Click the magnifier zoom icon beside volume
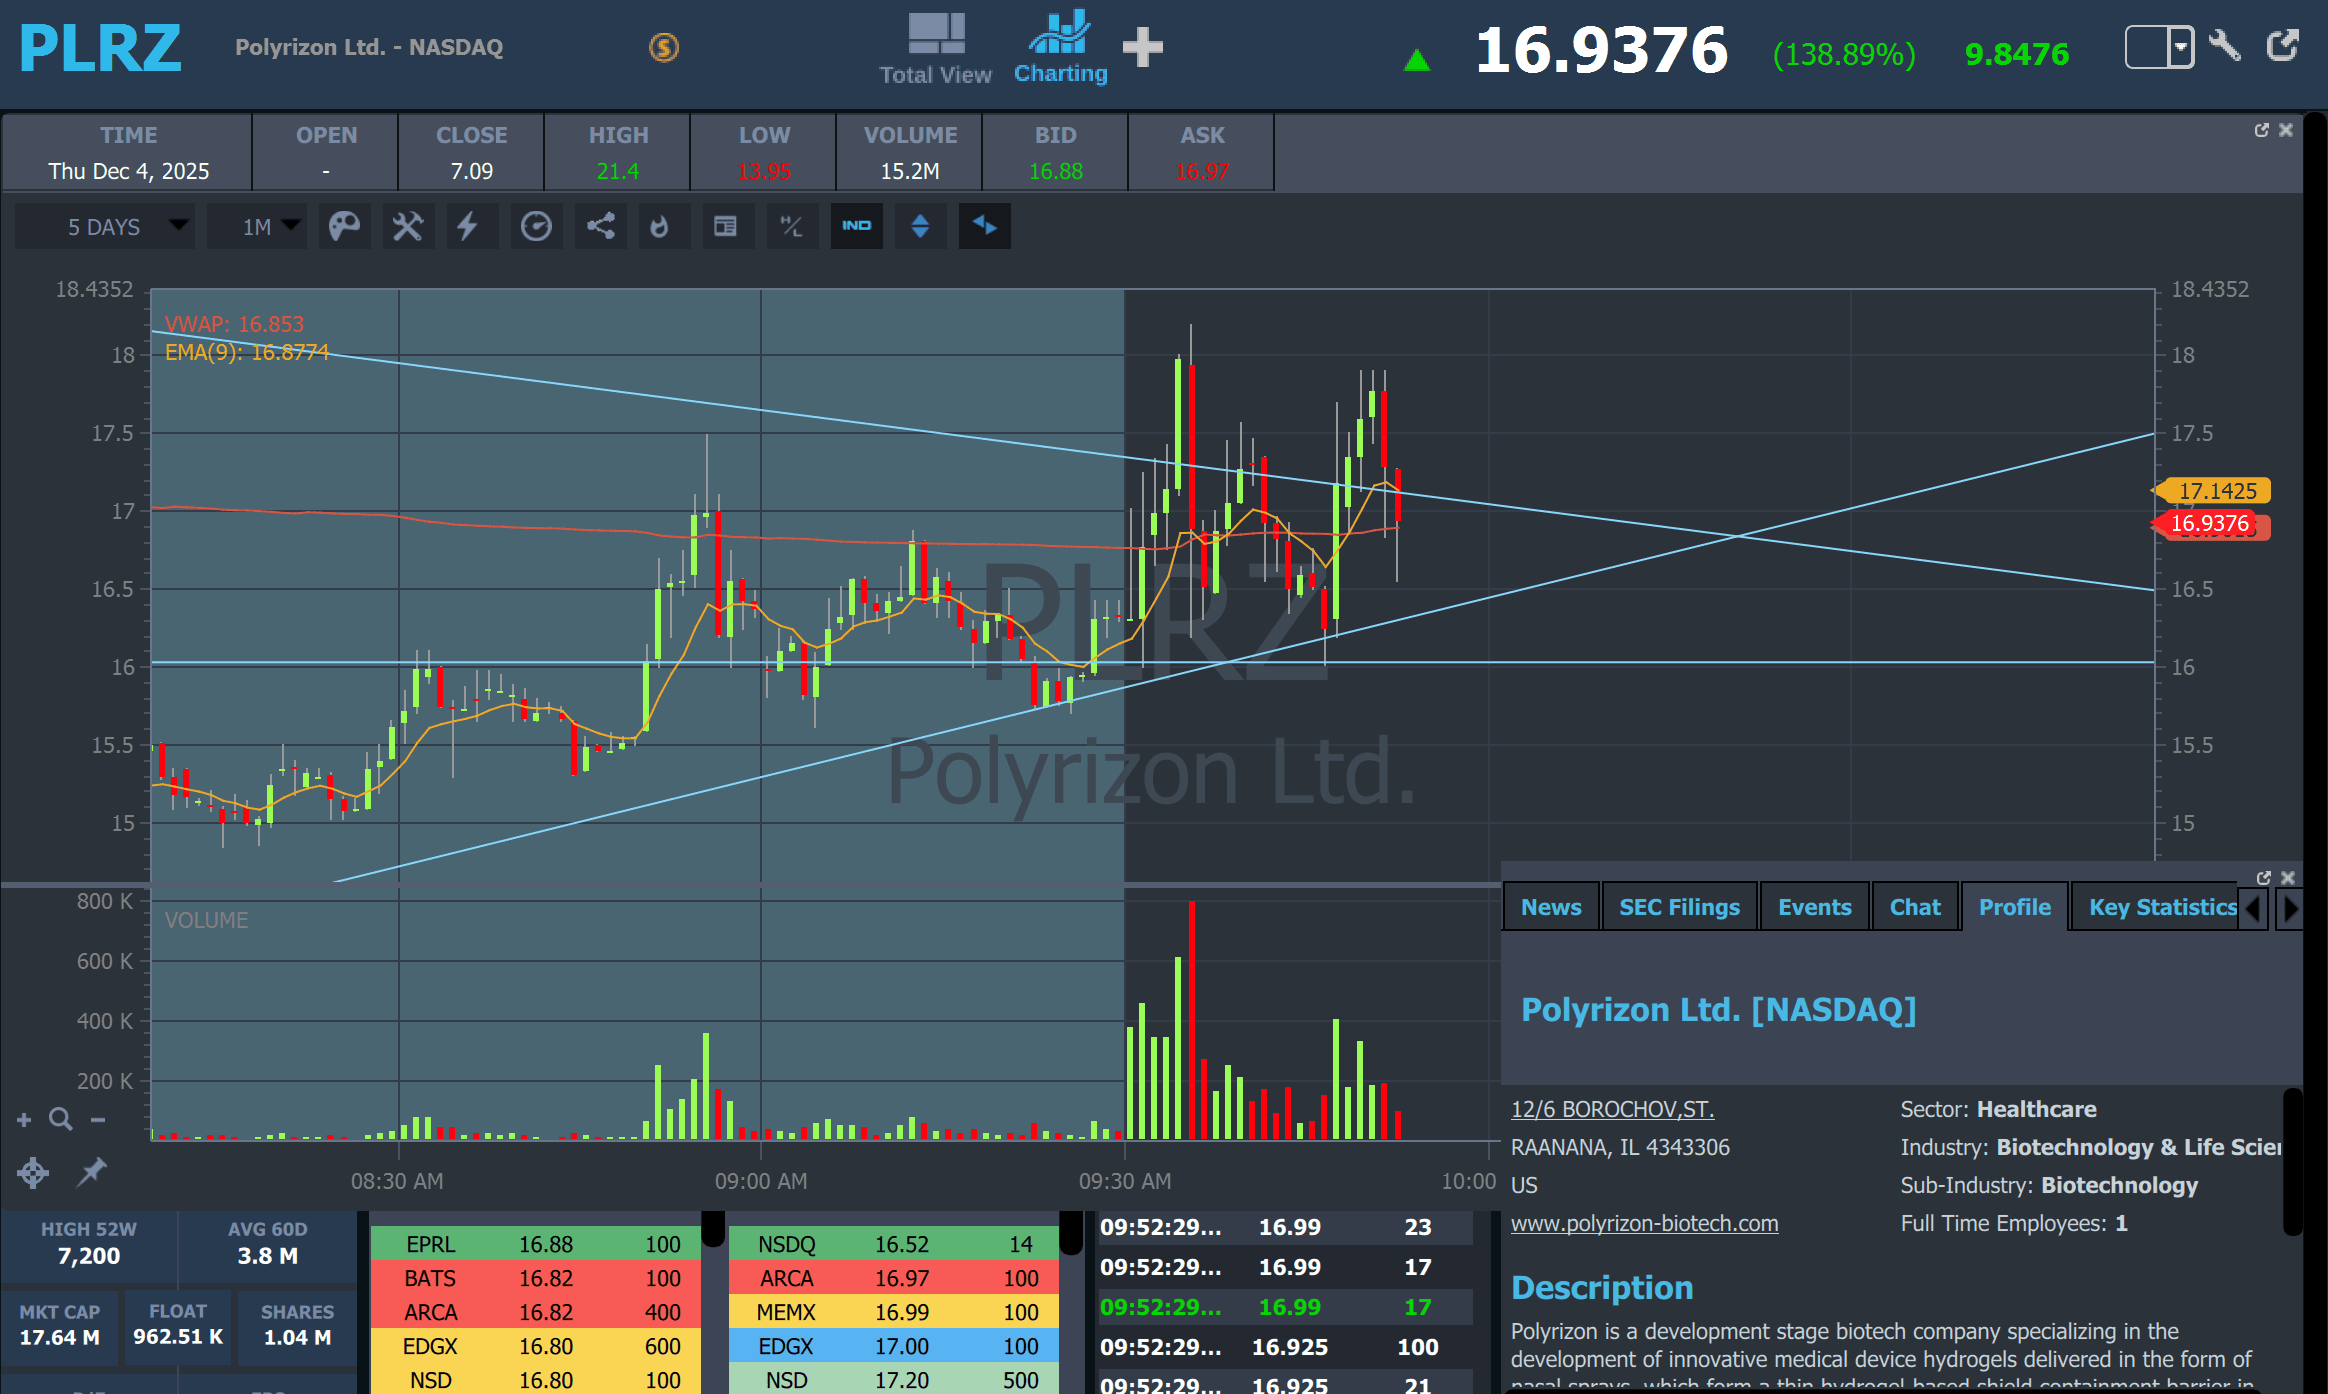The height and width of the screenshot is (1394, 2328). click(x=60, y=1119)
